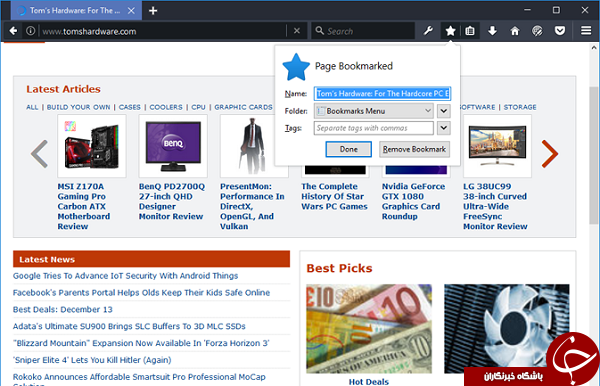Select GRAPHIC CARDS category
Viewport: 600px width, 386px height.
coord(243,107)
